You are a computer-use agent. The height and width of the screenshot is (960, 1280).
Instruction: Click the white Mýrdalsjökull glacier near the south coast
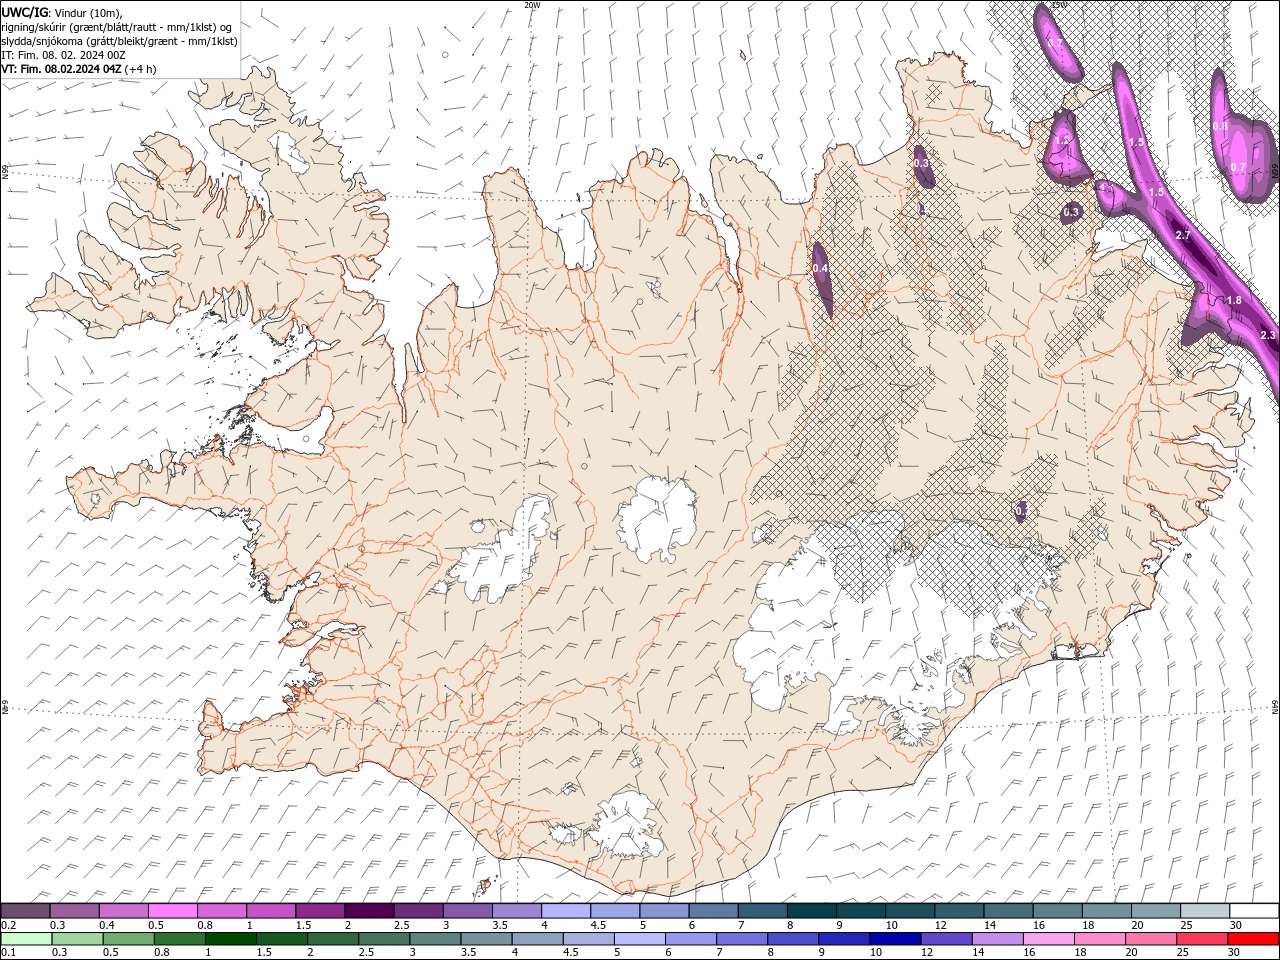625,825
